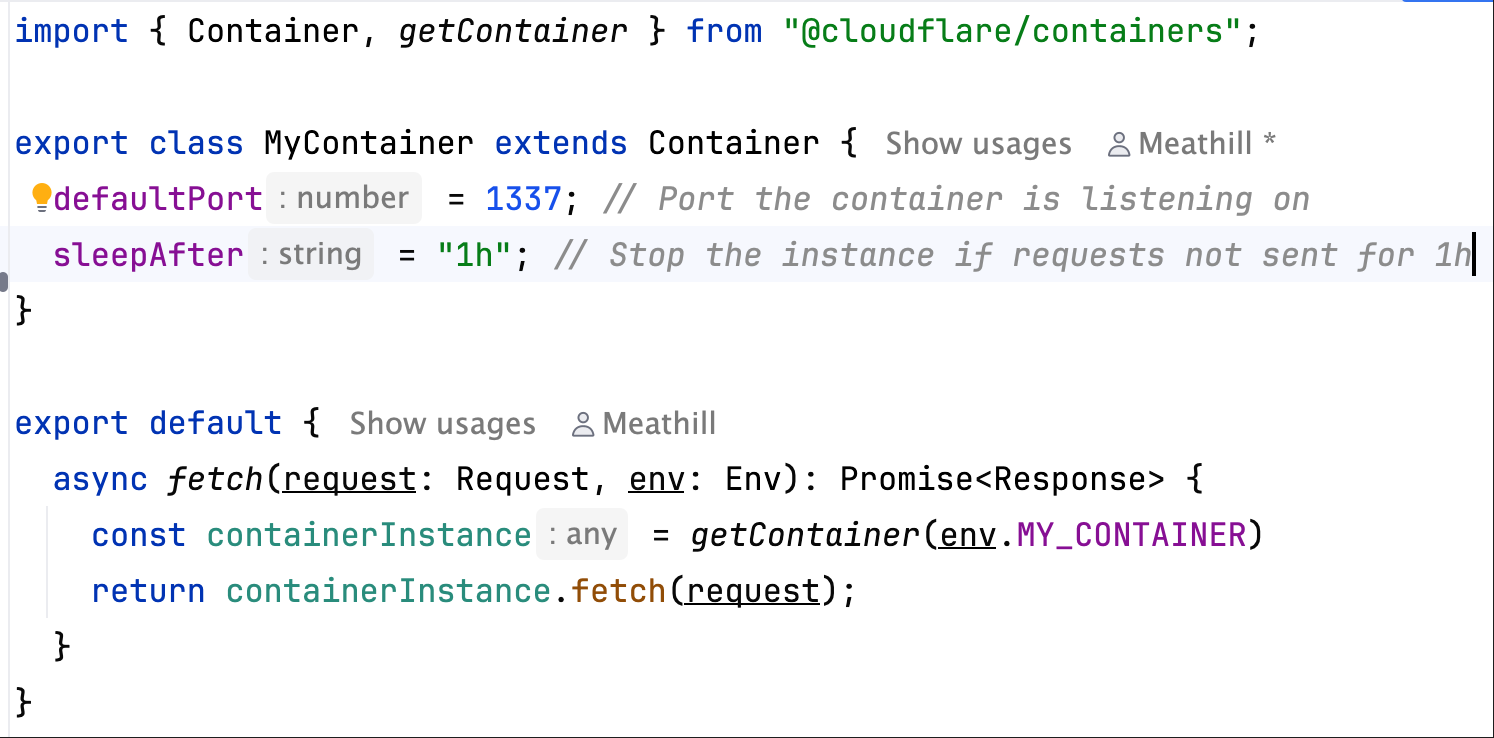
Task: Click the MyContainer class name
Action: click(x=369, y=143)
